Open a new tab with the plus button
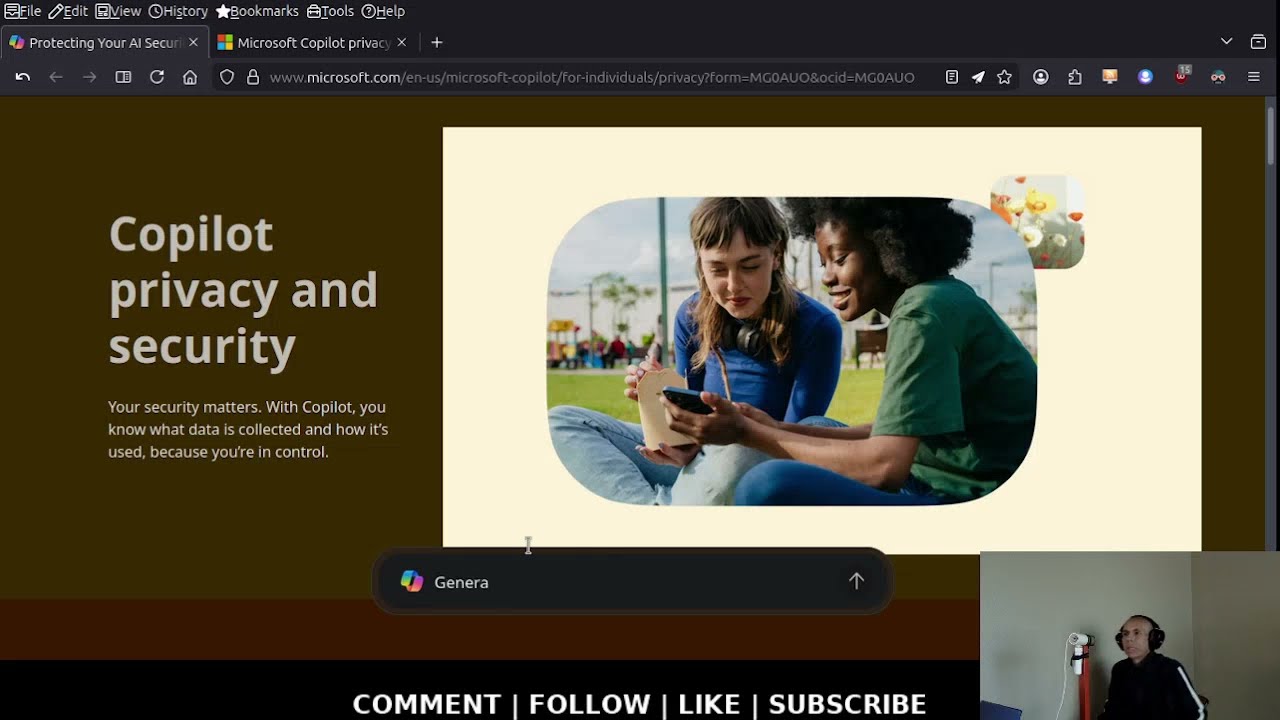Viewport: 1280px width, 720px height. (x=436, y=42)
